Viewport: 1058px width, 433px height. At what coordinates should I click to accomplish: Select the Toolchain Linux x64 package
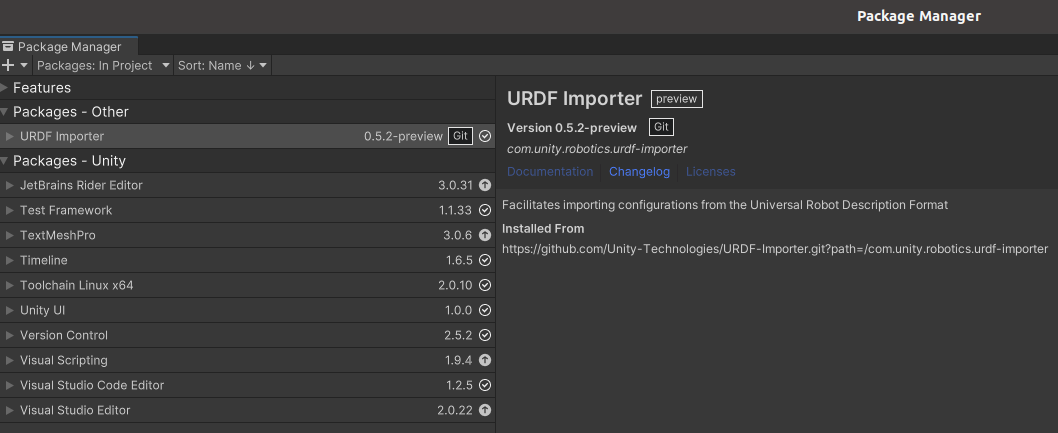click(x=248, y=285)
